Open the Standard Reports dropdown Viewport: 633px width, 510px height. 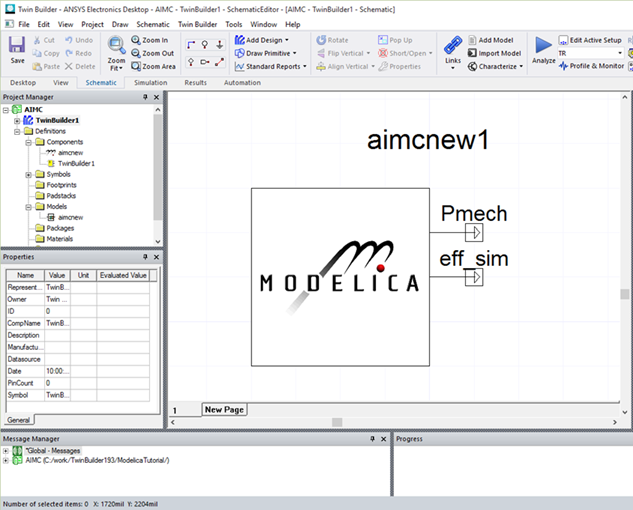click(x=304, y=66)
